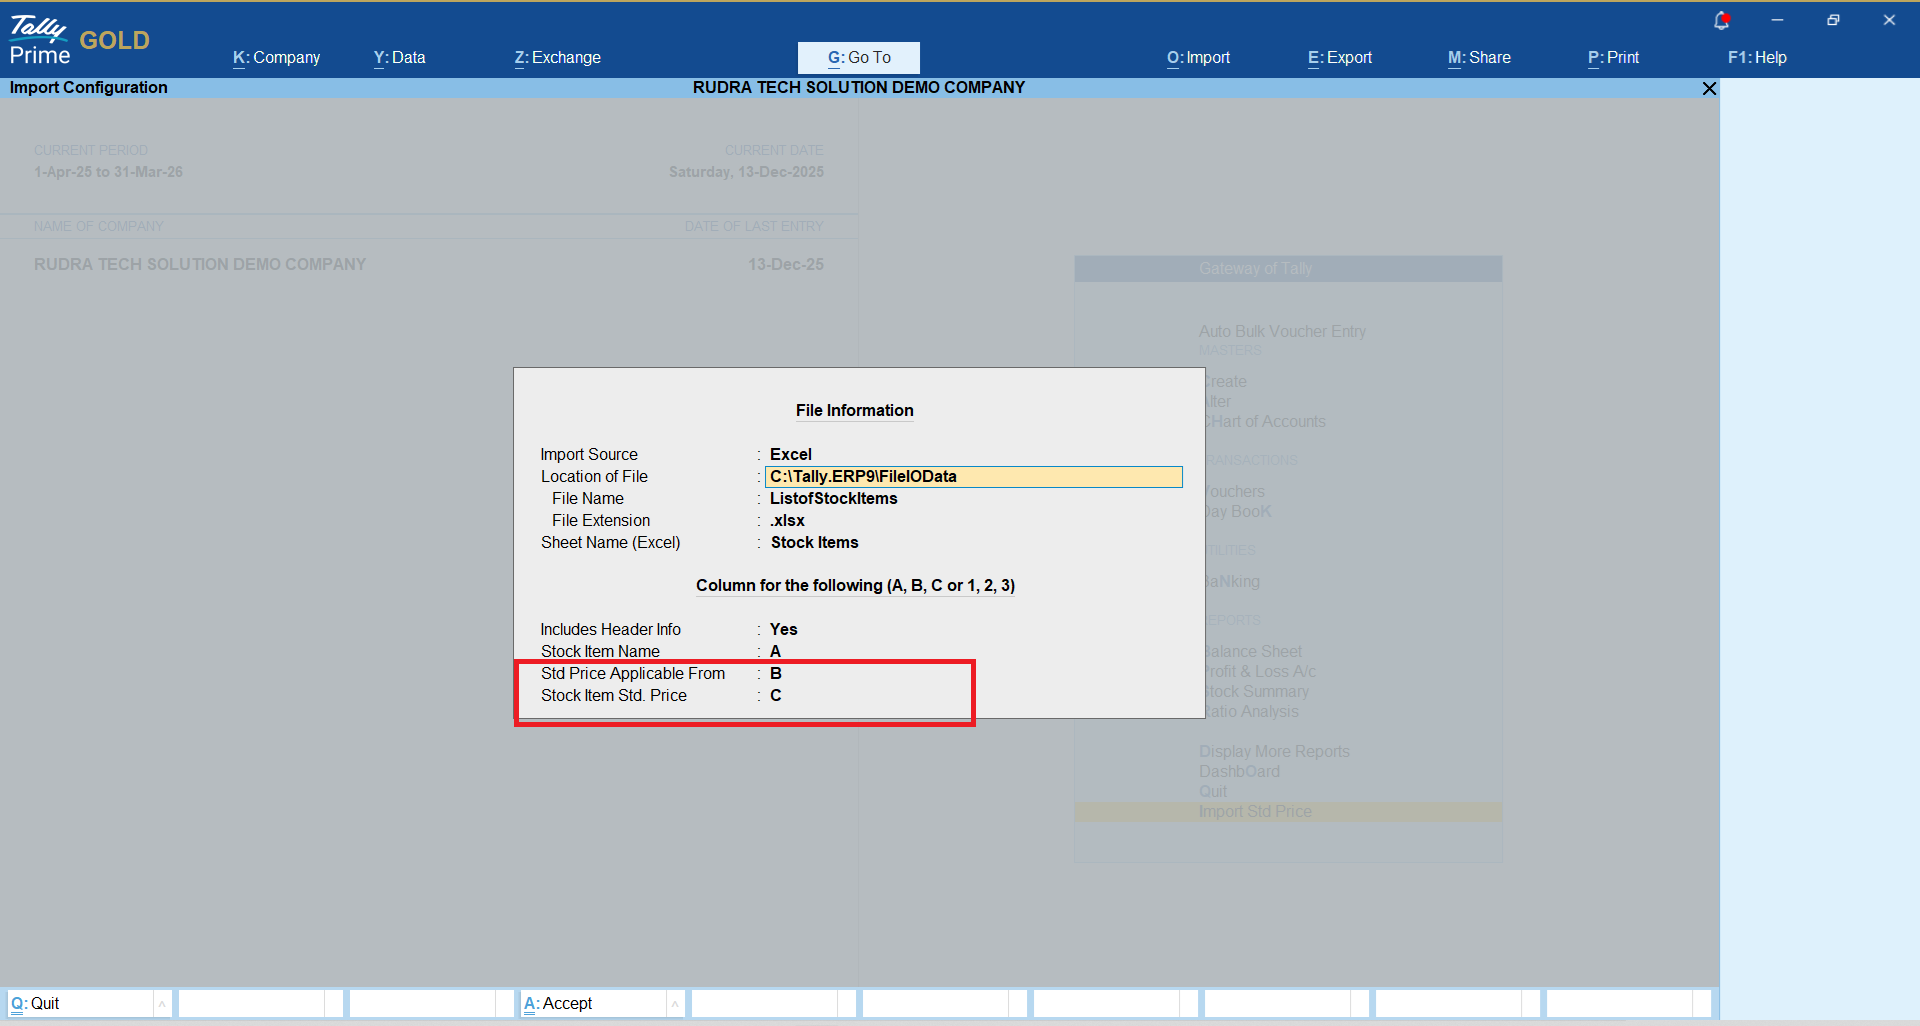Open the Import menu
Screen dimensions: 1920x1026
pos(1198,58)
